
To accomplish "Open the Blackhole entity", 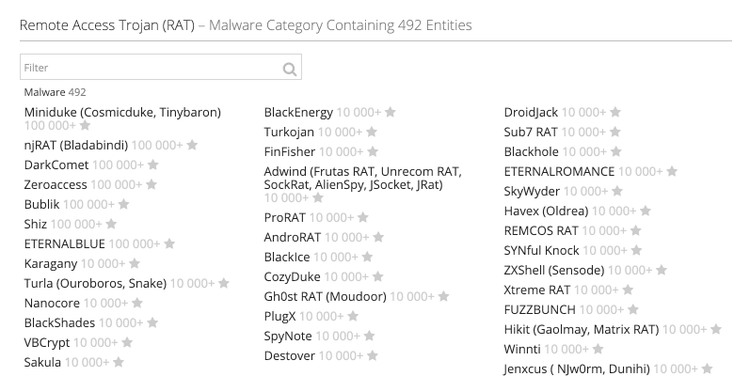I will [x=531, y=152].
